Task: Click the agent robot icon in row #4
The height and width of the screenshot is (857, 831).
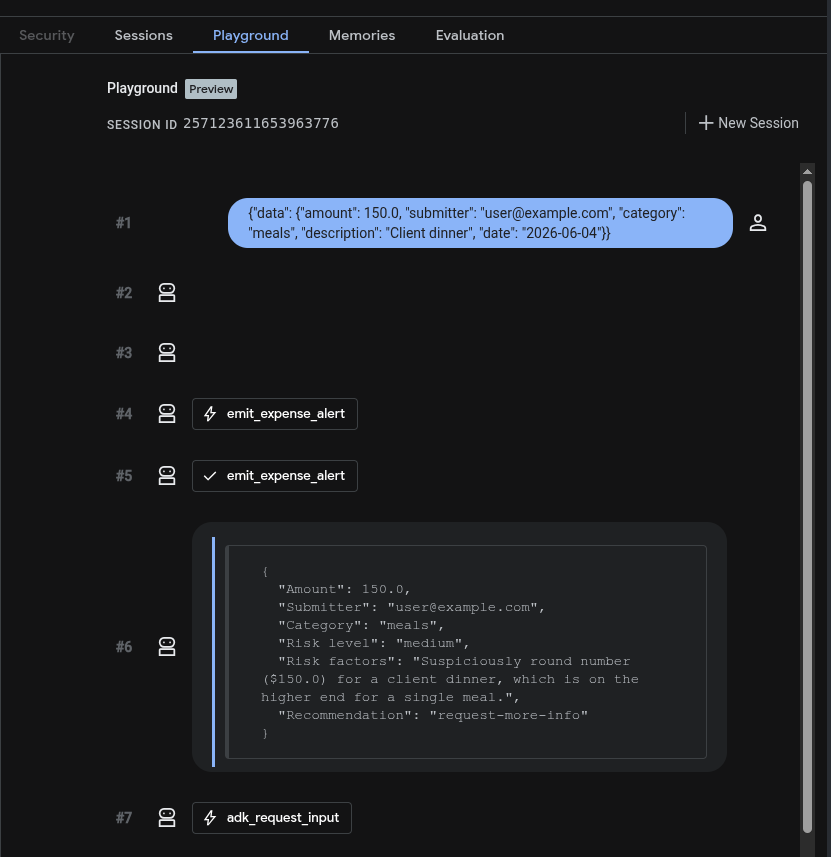Action: (167, 414)
